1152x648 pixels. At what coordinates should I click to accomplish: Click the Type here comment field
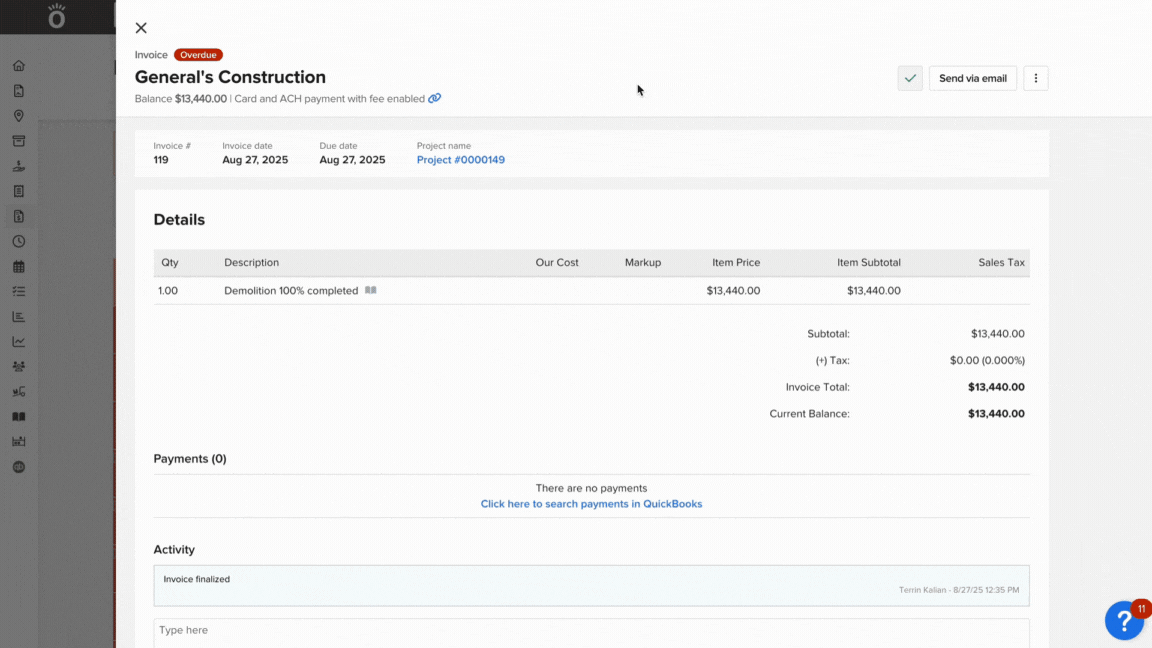[x=591, y=630]
